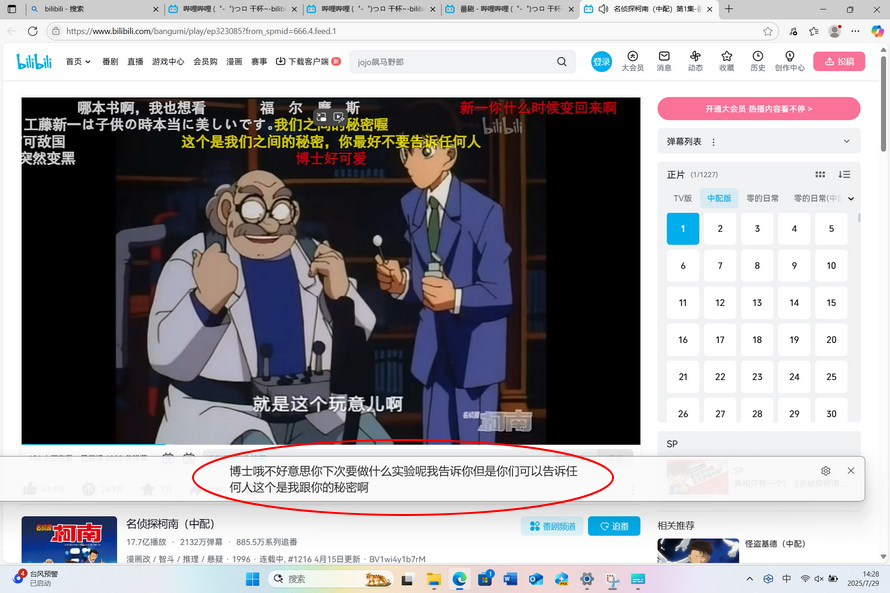890x593 pixels.
Task: Show hidden tray icons chevron
Action: (750, 579)
